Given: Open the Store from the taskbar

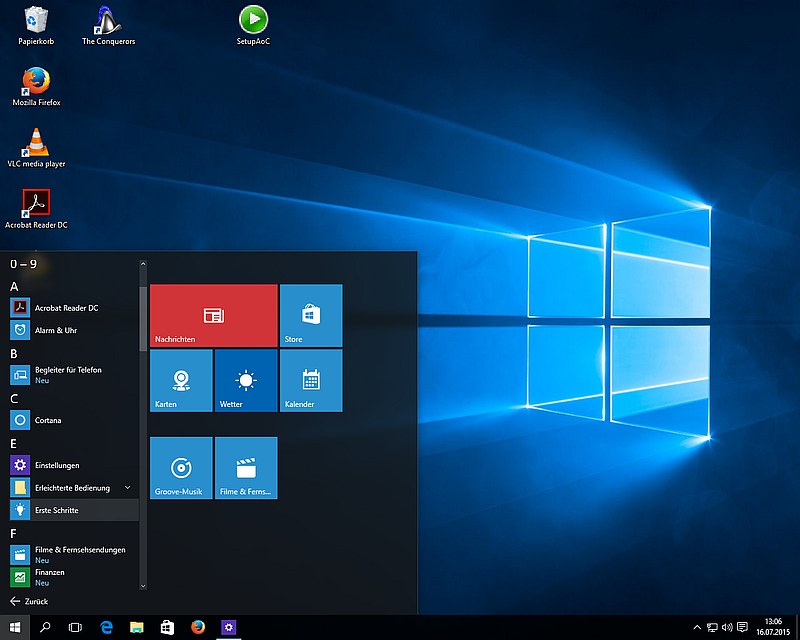Looking at the screenshot, I should pos(167,627).
